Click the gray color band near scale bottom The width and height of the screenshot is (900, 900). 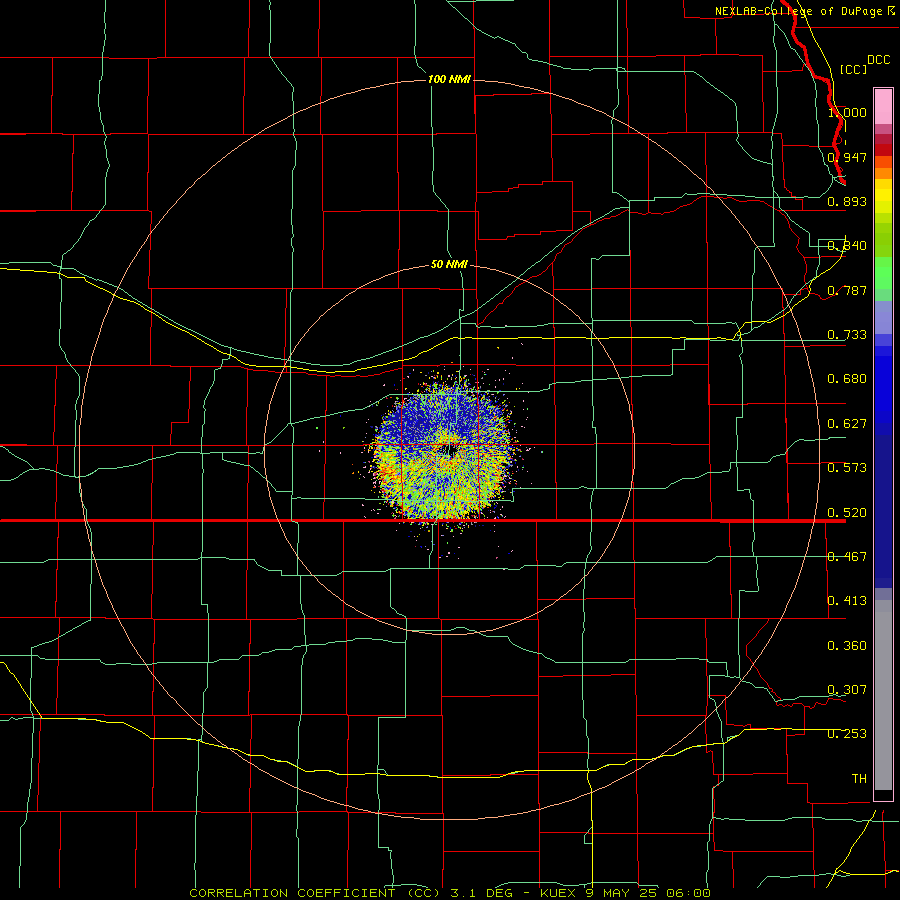pos(883,695)
